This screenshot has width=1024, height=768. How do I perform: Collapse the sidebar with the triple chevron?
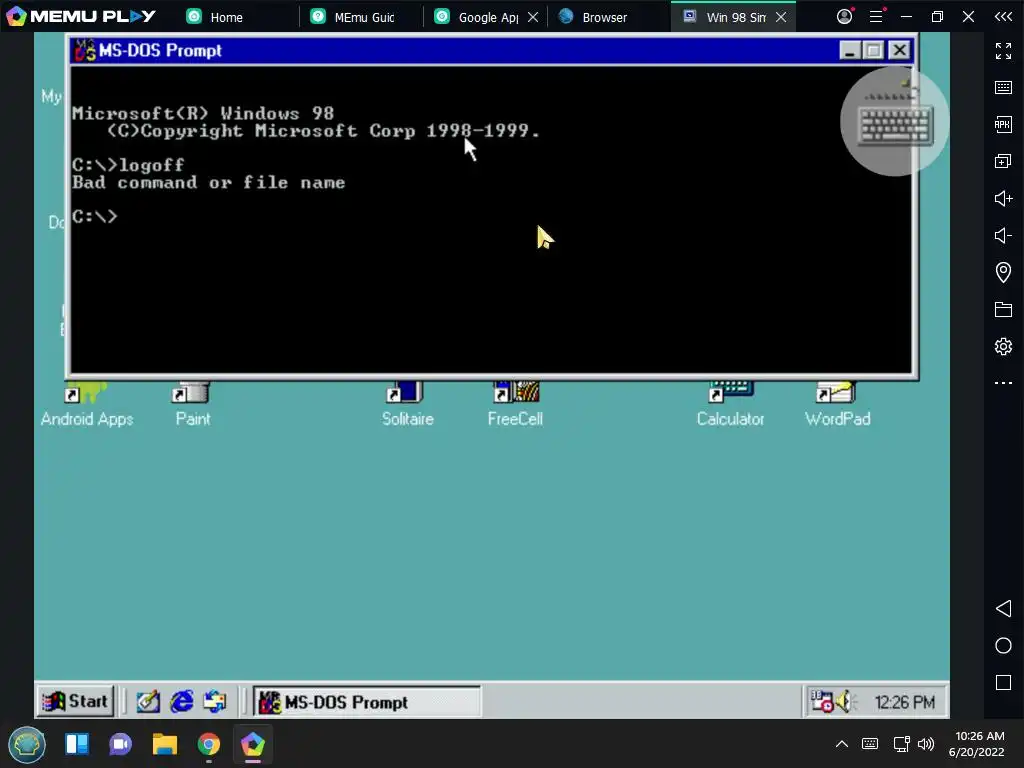click(1003, 16)
